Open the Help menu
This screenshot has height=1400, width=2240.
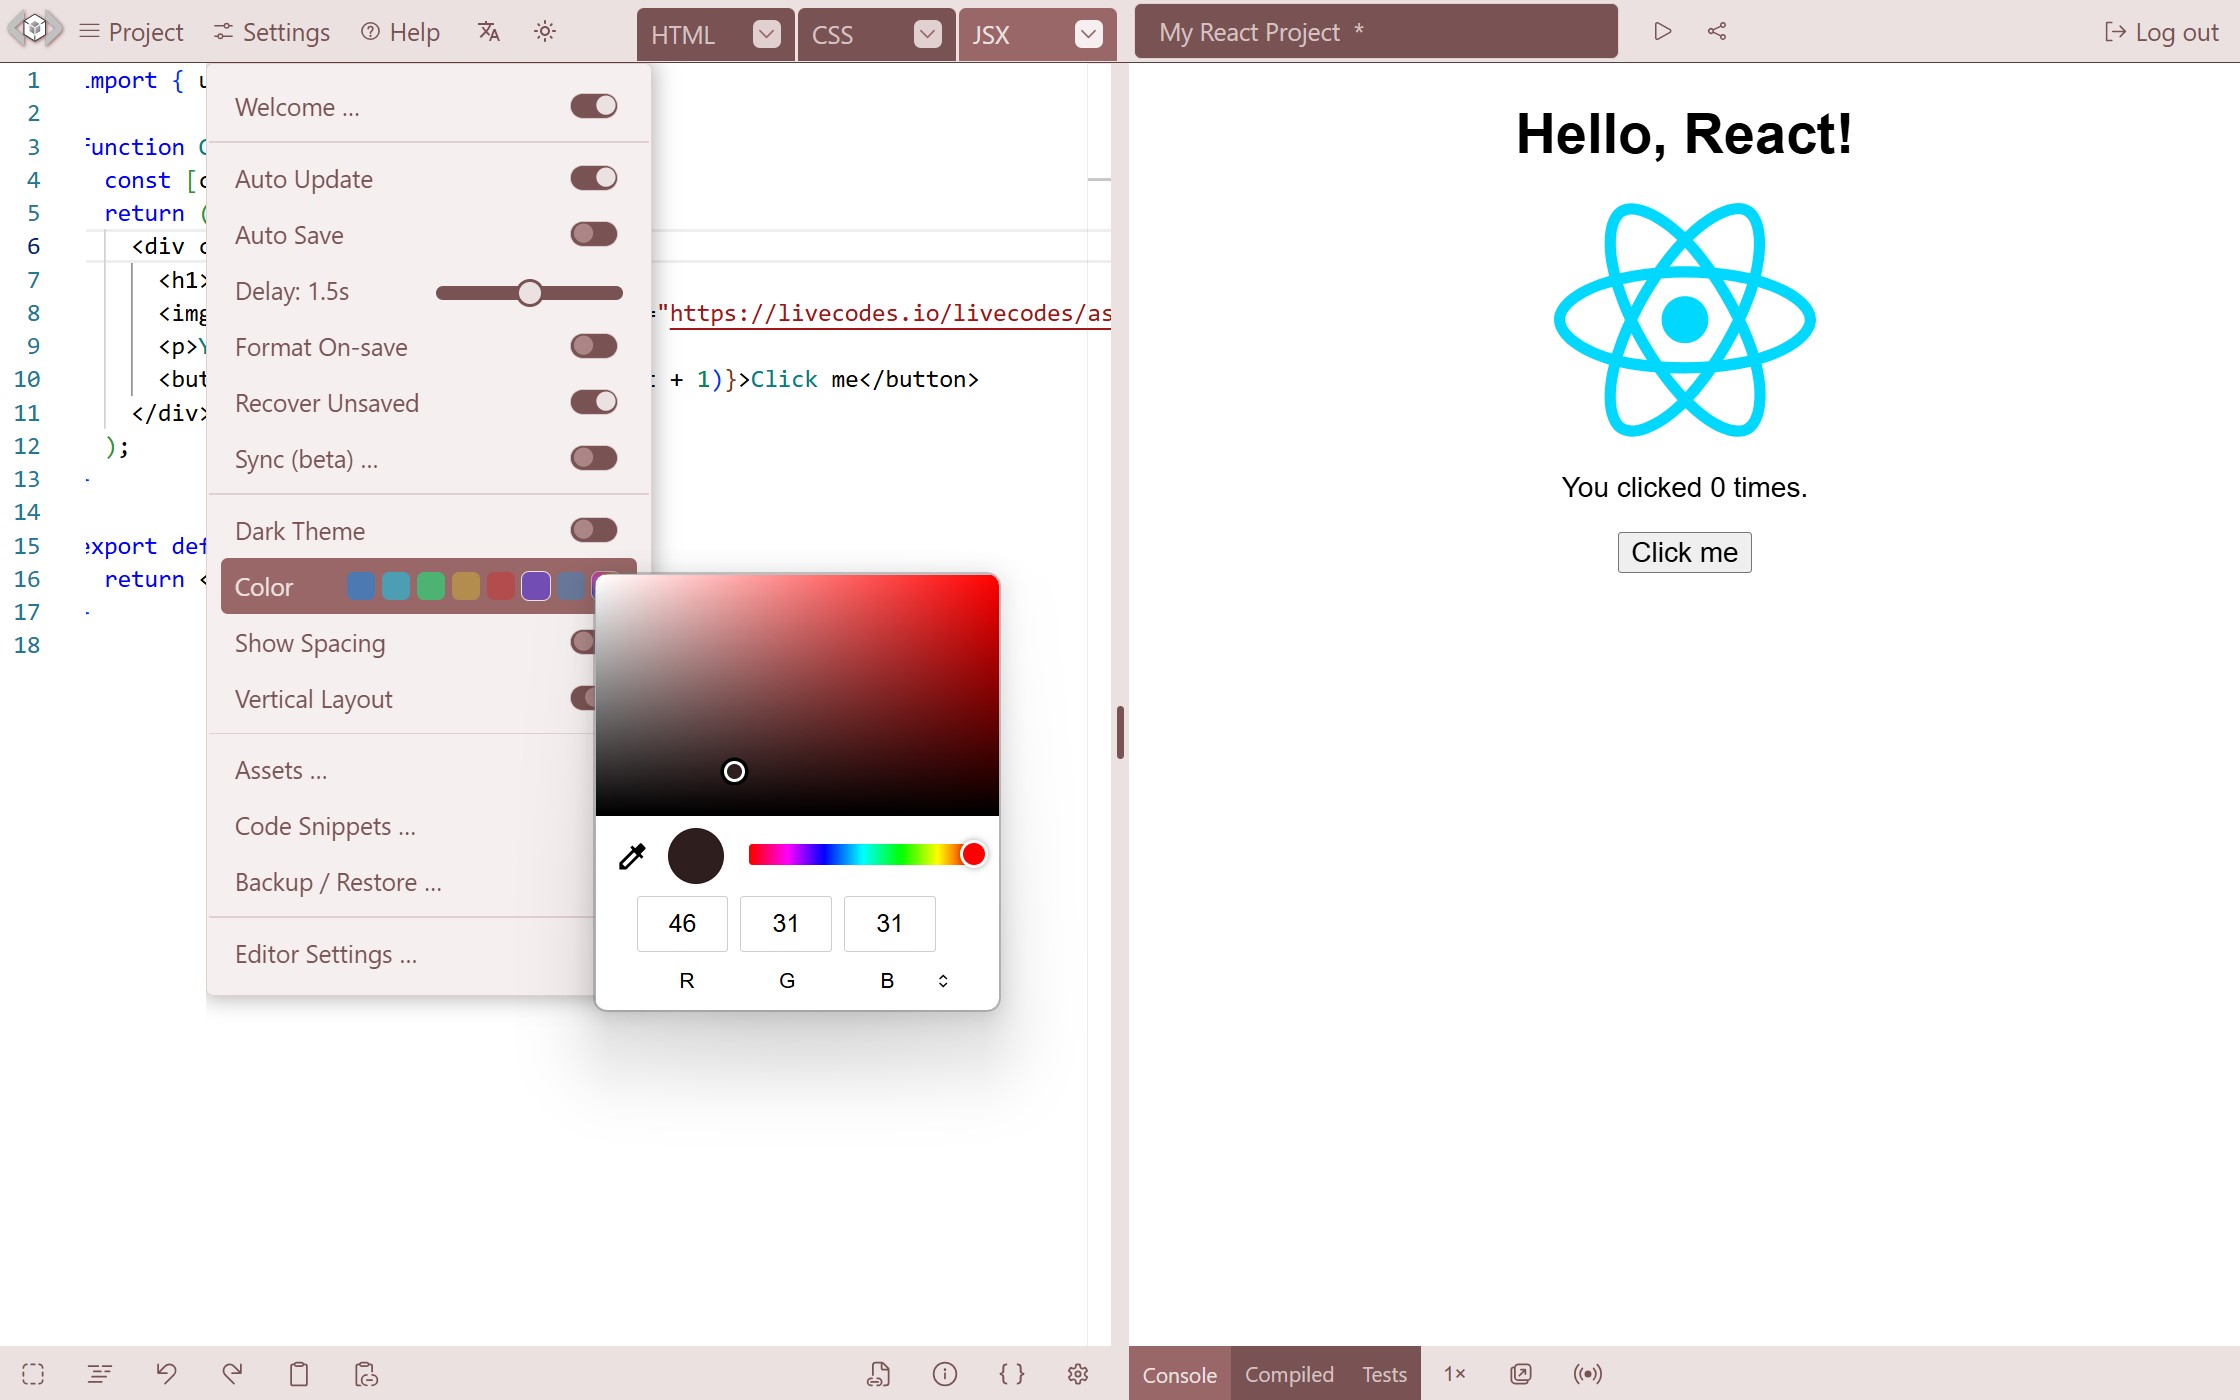coord(399,32)
